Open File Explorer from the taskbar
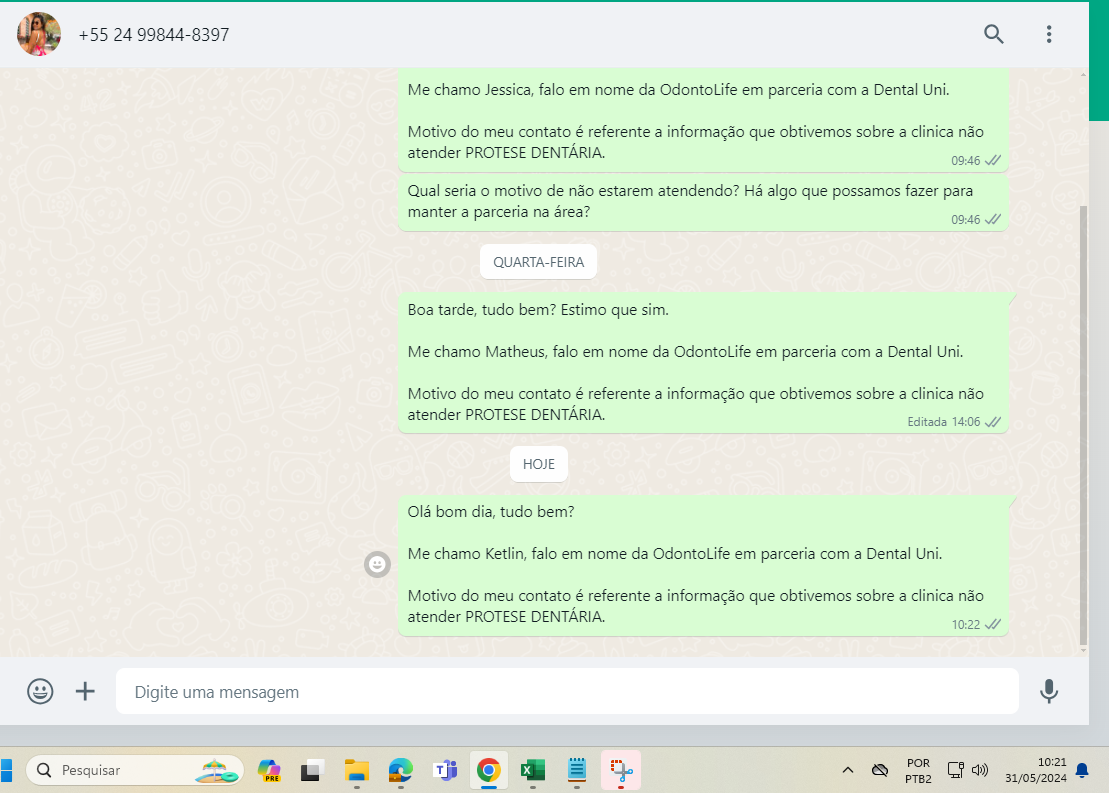Viewport: 1109px width, 793px height. point(356,770)
